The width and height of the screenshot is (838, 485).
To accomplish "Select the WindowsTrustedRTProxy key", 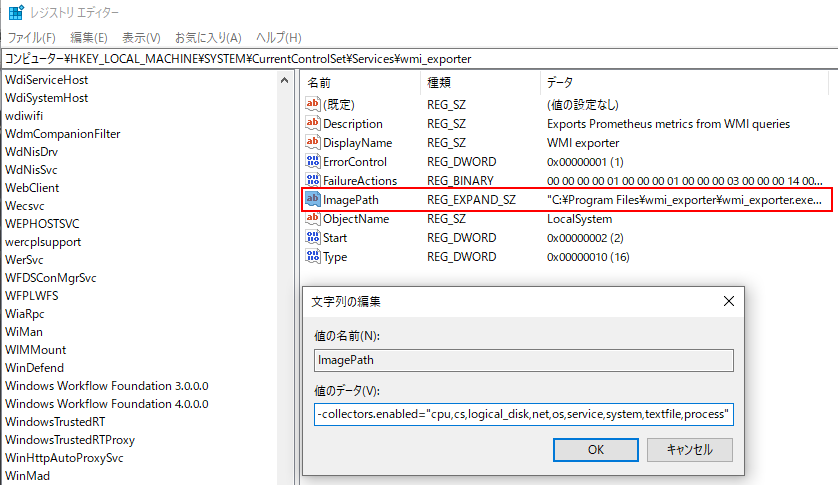I will (x=70, y=440).
